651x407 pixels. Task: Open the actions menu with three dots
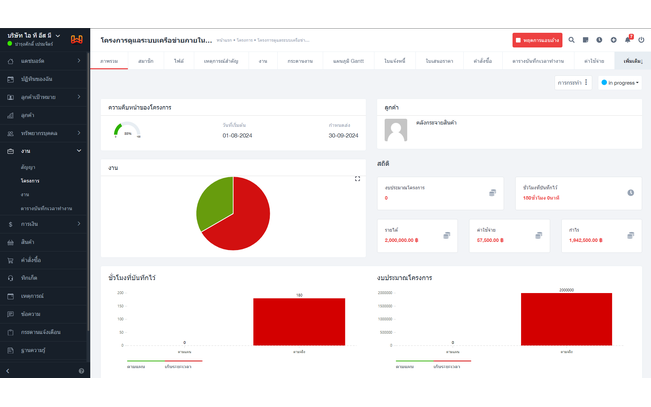coord(574,83)
